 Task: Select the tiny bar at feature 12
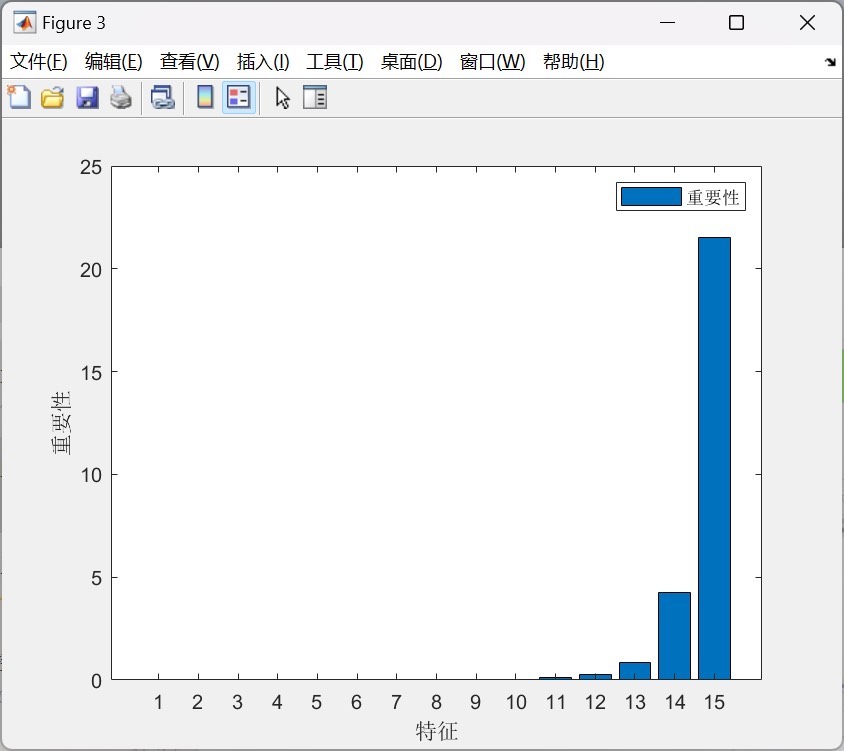595,677
